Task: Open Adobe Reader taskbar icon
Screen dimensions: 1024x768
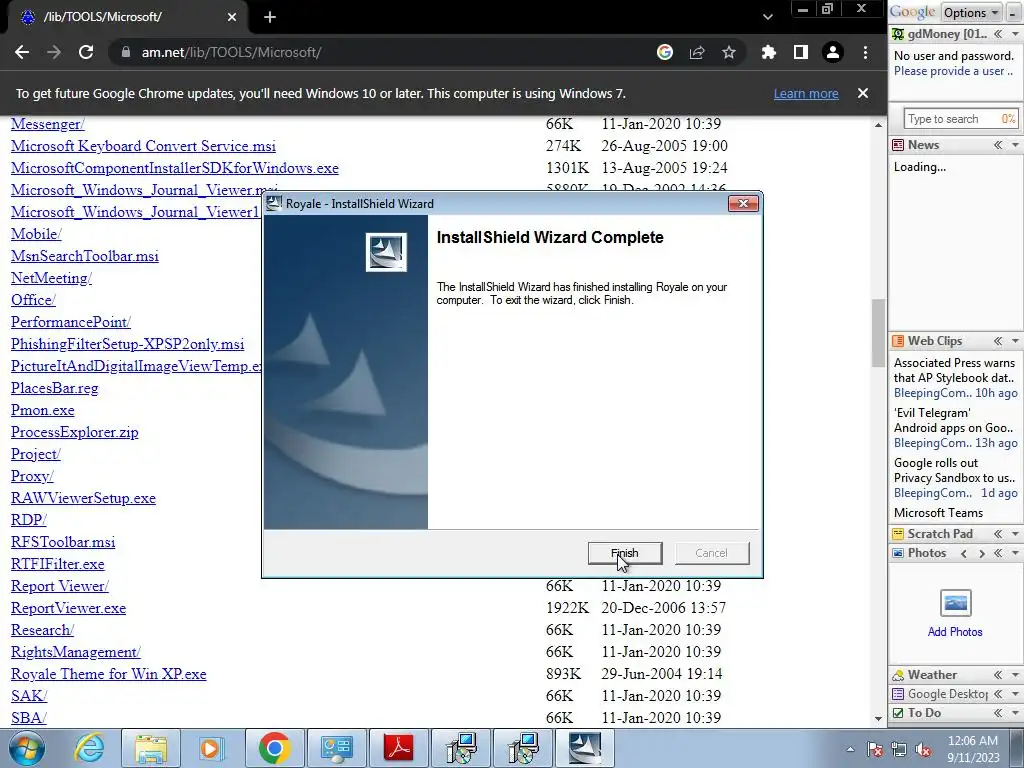Action: 399,748
